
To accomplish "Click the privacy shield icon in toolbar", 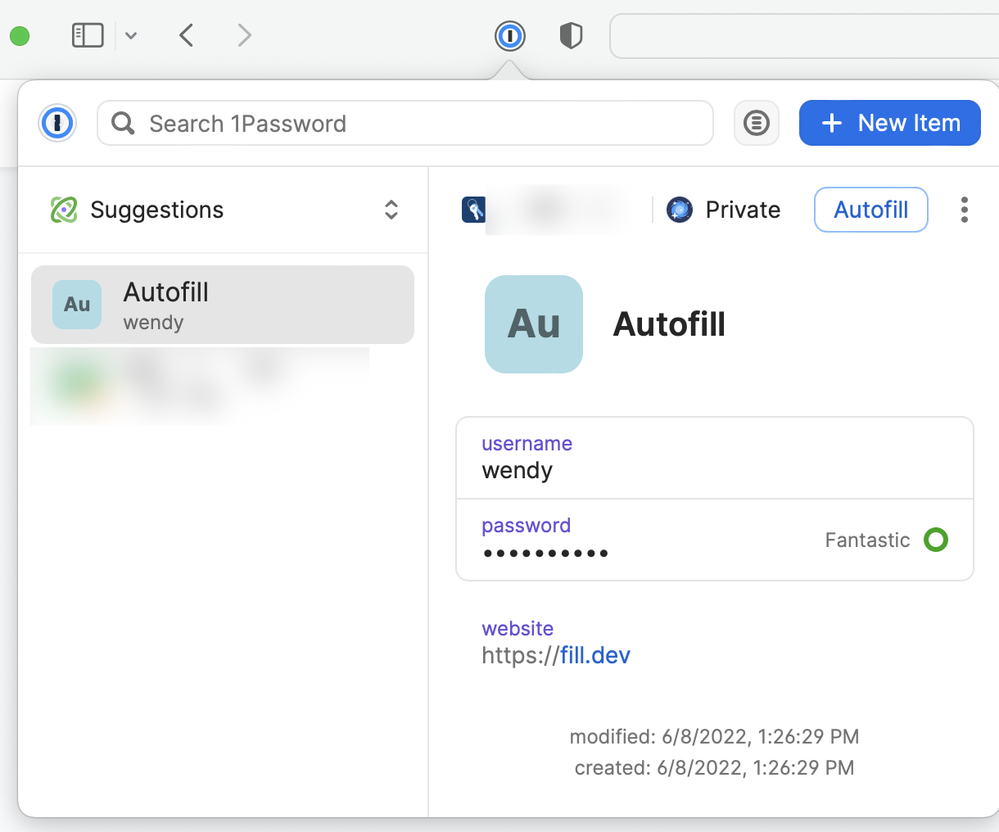I will (x=570, y=37).
